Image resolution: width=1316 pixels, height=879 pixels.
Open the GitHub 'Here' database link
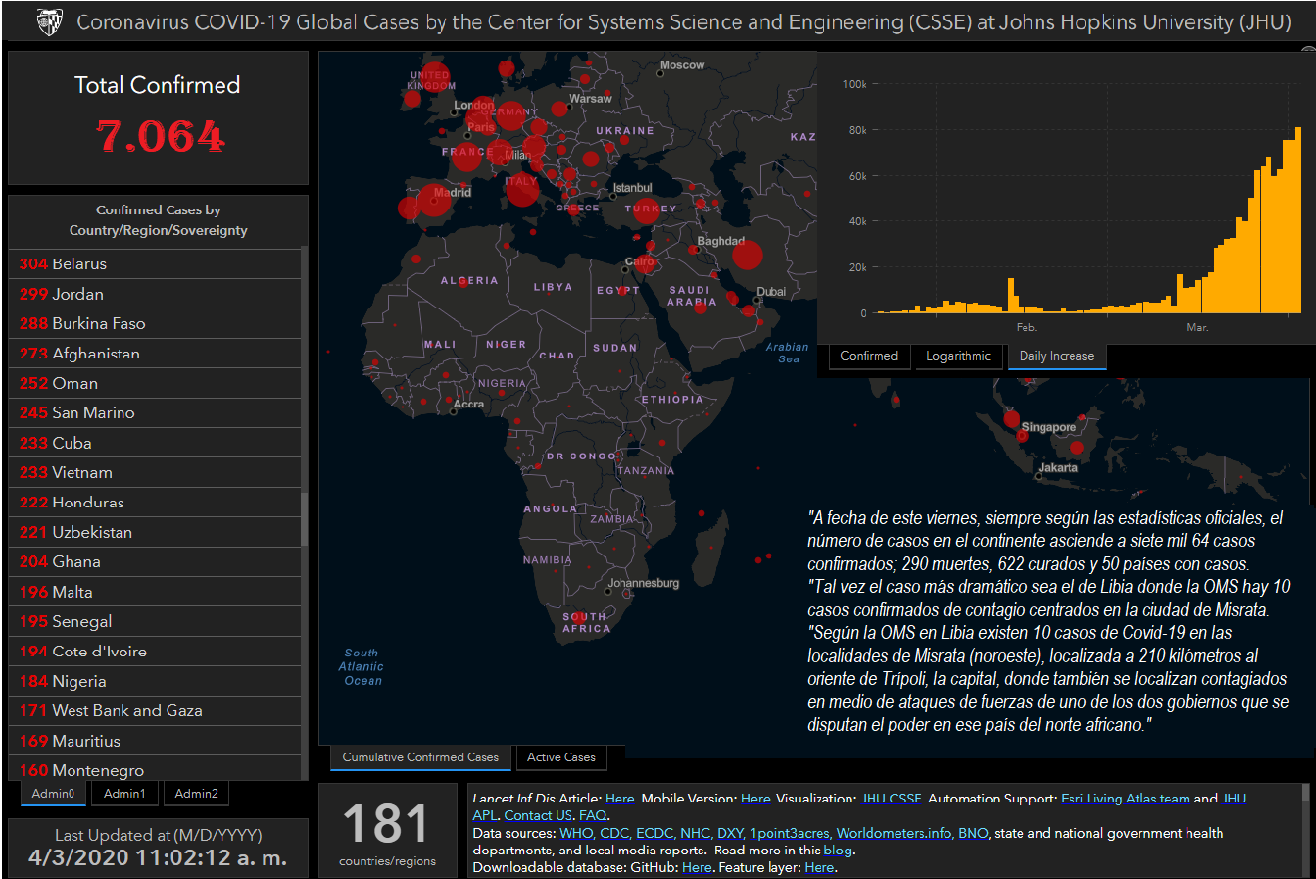[x=696, y=867]
